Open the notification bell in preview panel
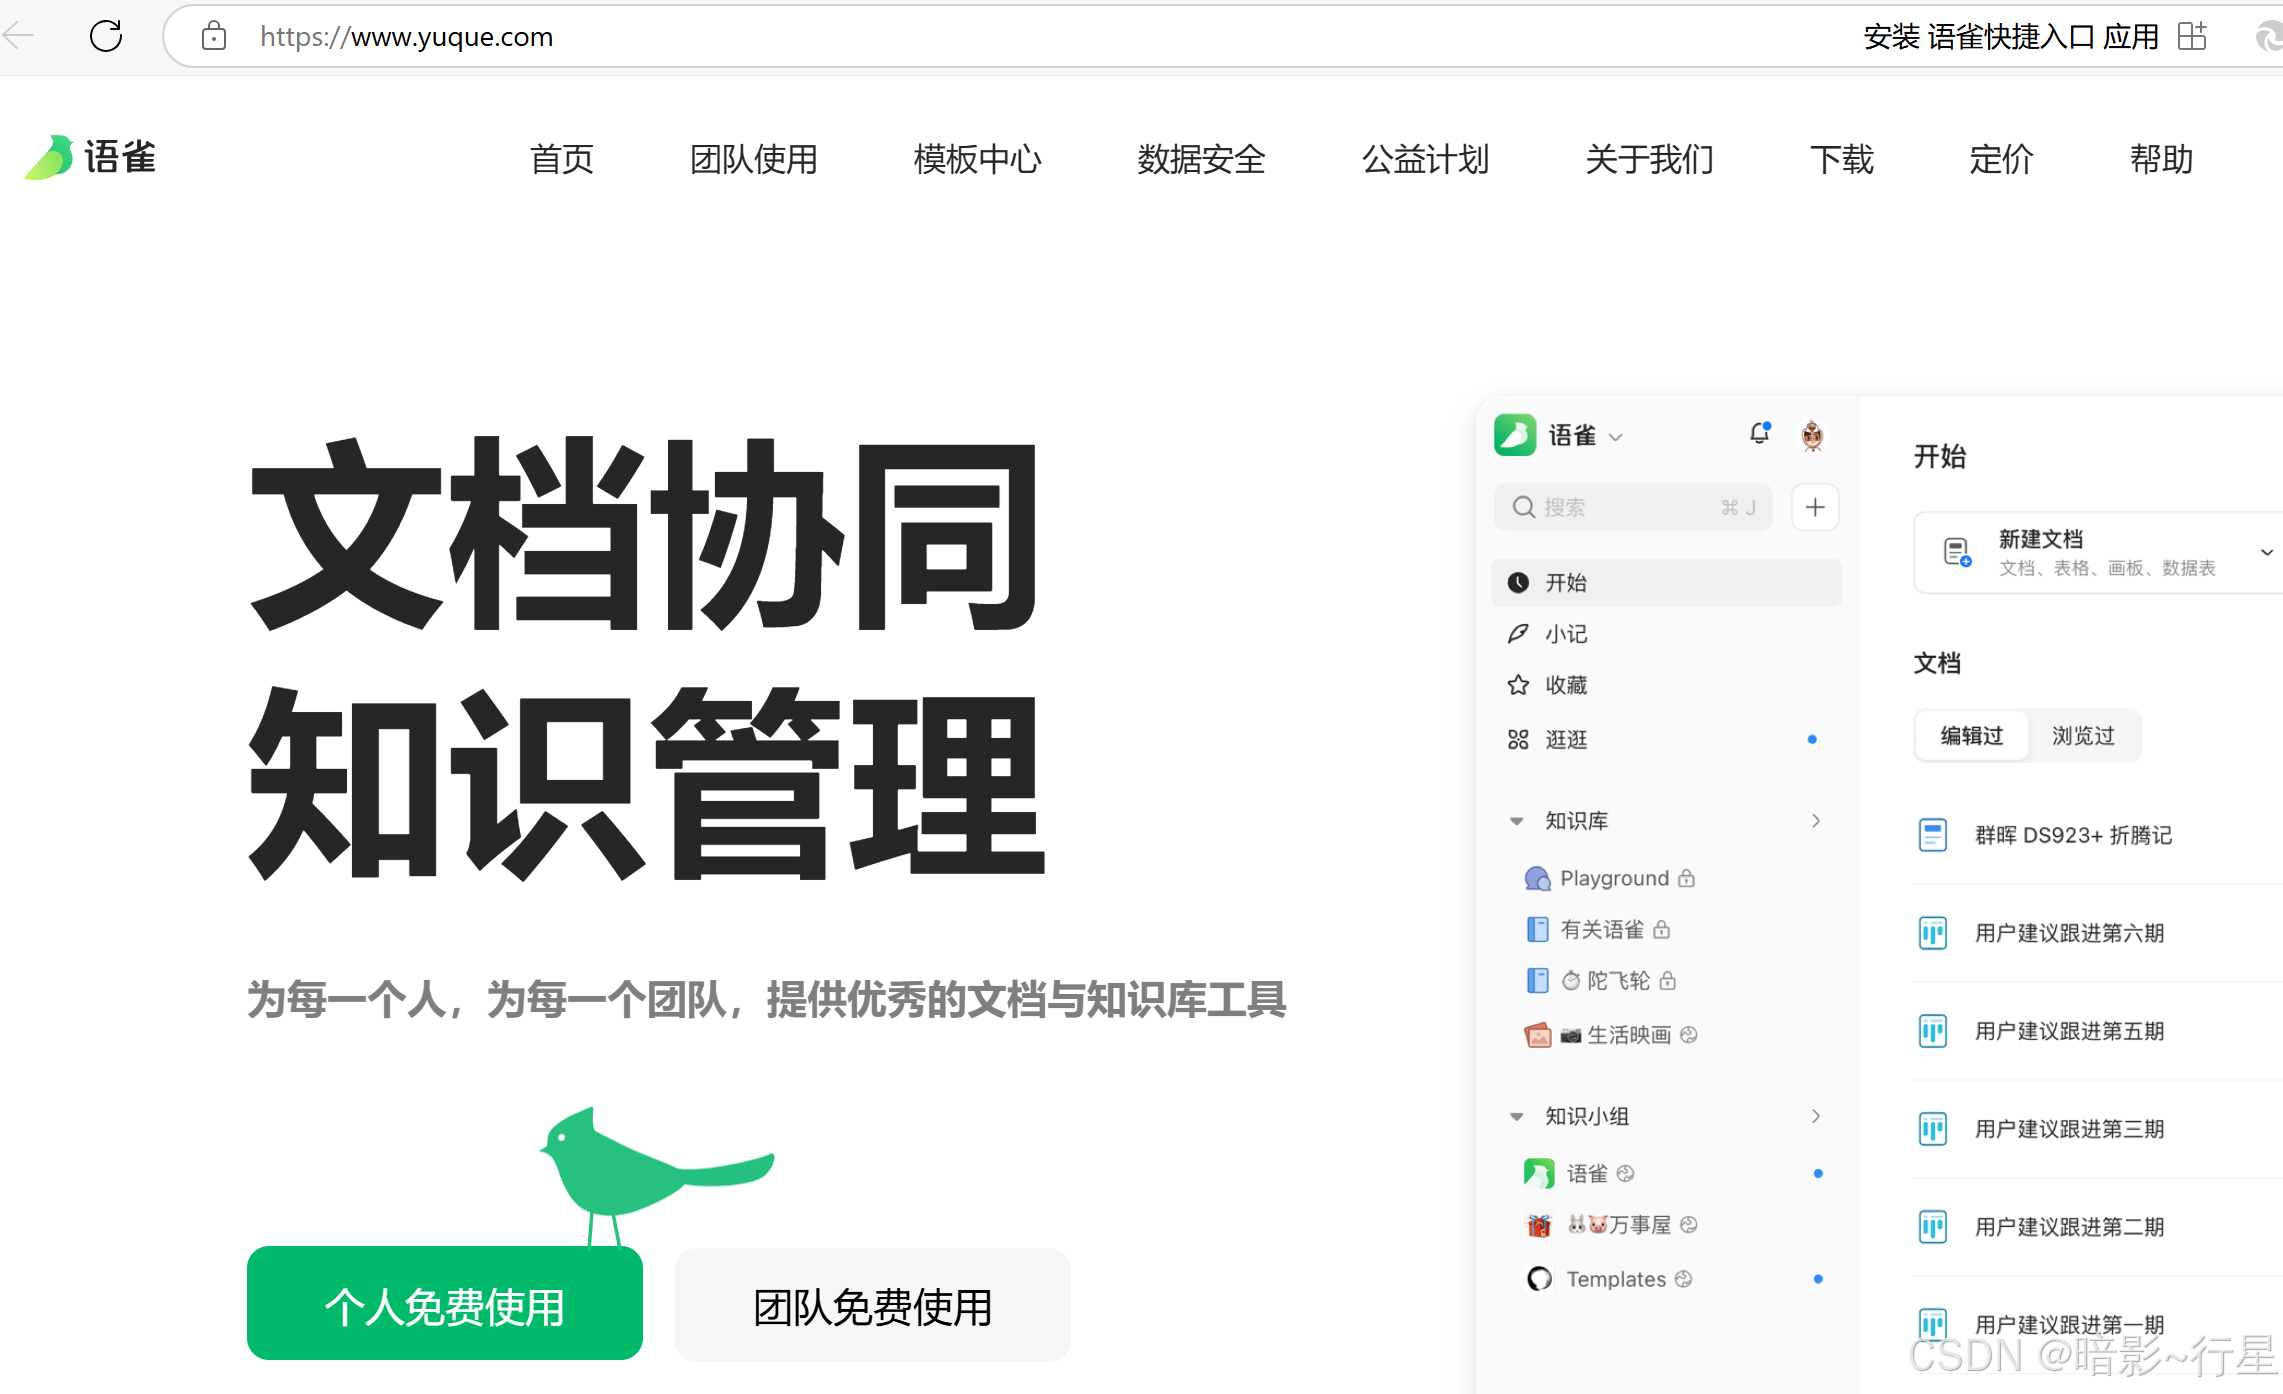This screenshot has height=1394, width=2283. [1759, 434]
